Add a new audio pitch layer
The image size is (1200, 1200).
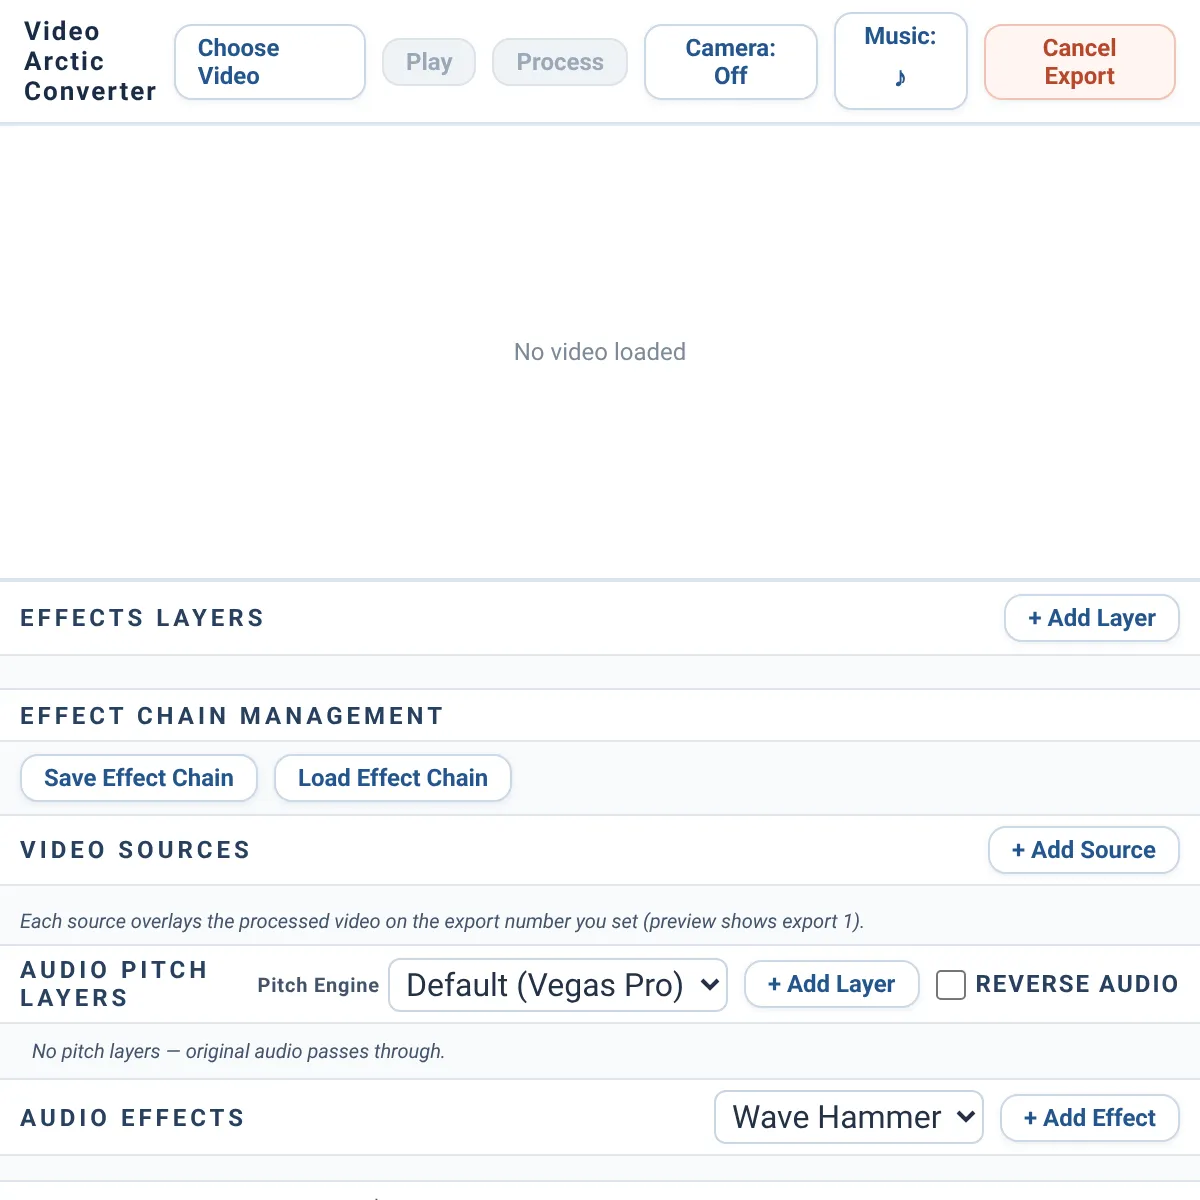[832, 984]
